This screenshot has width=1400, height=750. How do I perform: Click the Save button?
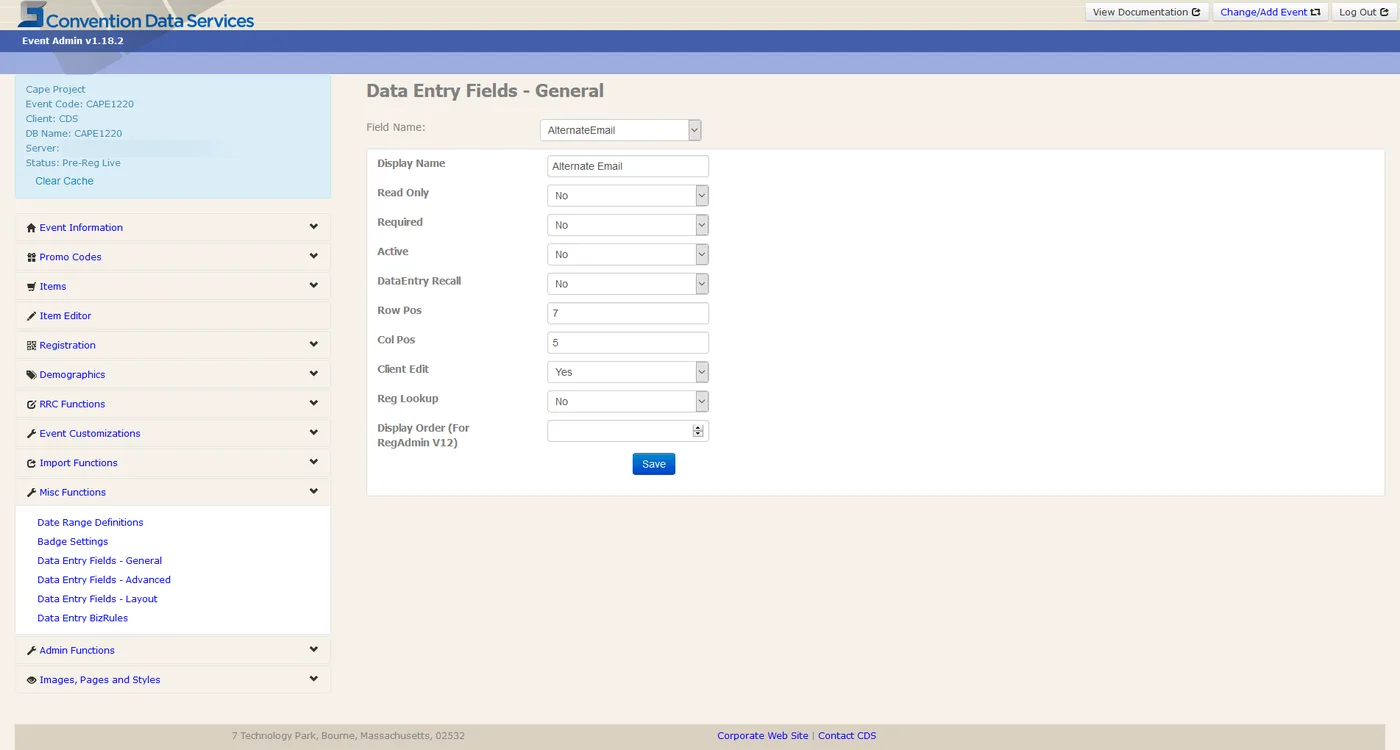(x=654, y=464)
